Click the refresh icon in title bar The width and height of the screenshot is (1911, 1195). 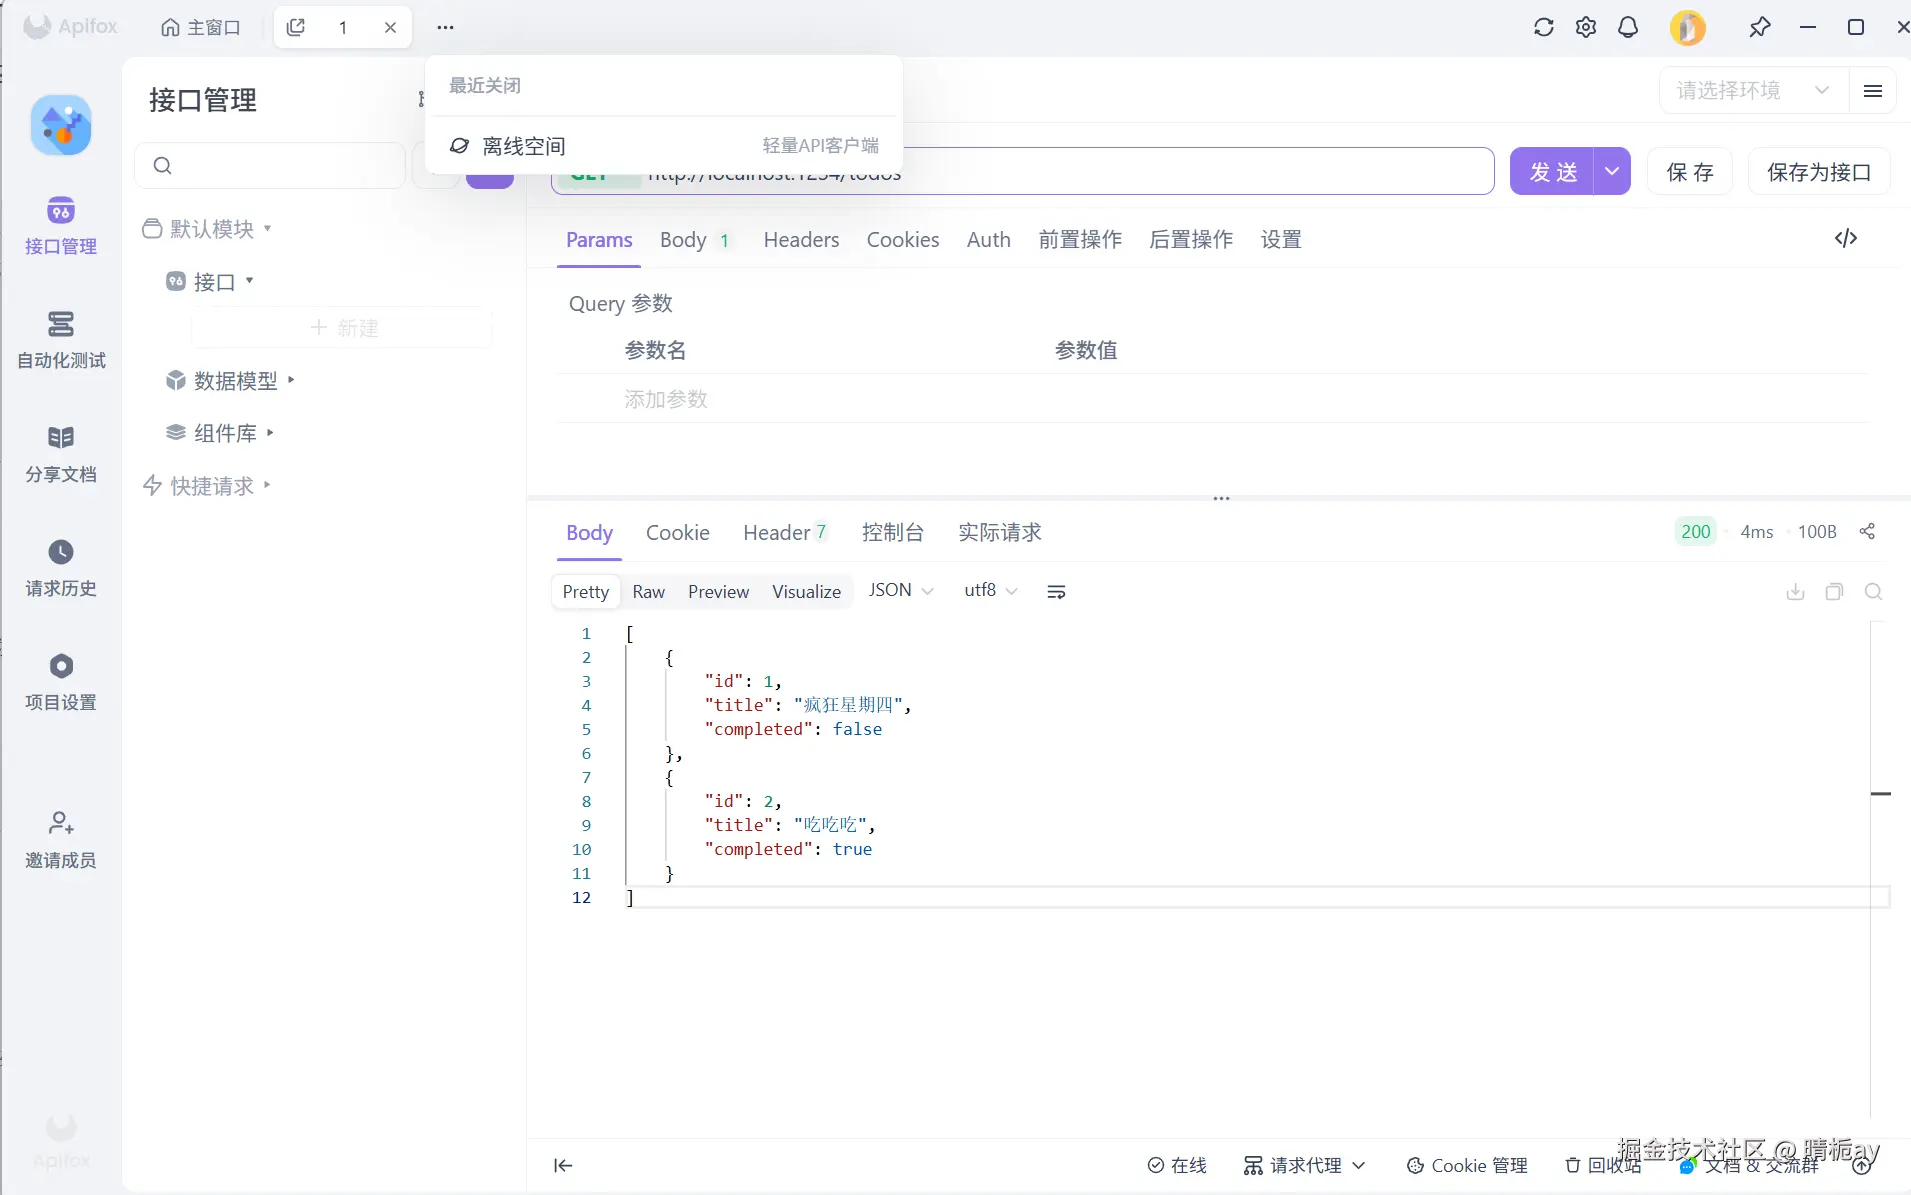tap(1543, 27)
